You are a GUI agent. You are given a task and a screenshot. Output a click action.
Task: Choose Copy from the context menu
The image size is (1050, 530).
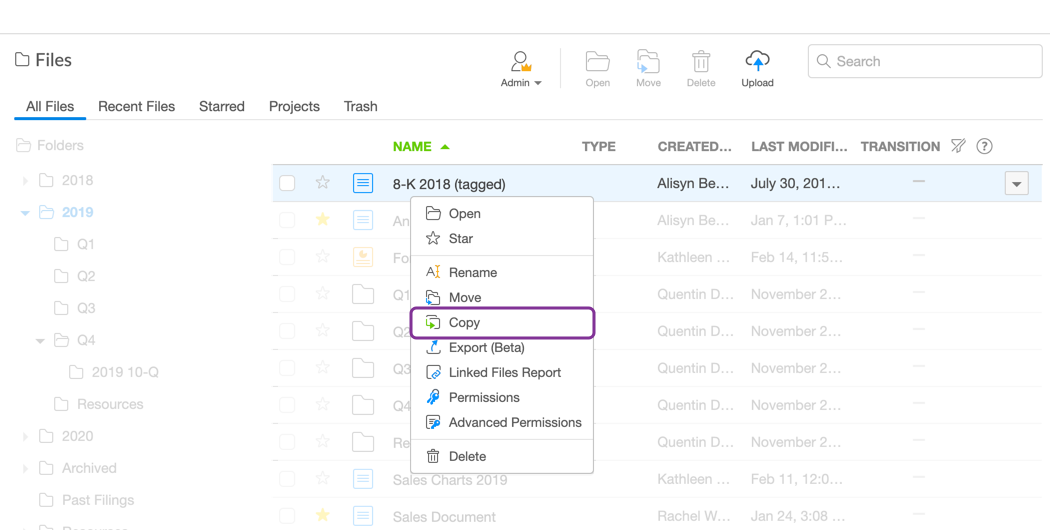464,323
